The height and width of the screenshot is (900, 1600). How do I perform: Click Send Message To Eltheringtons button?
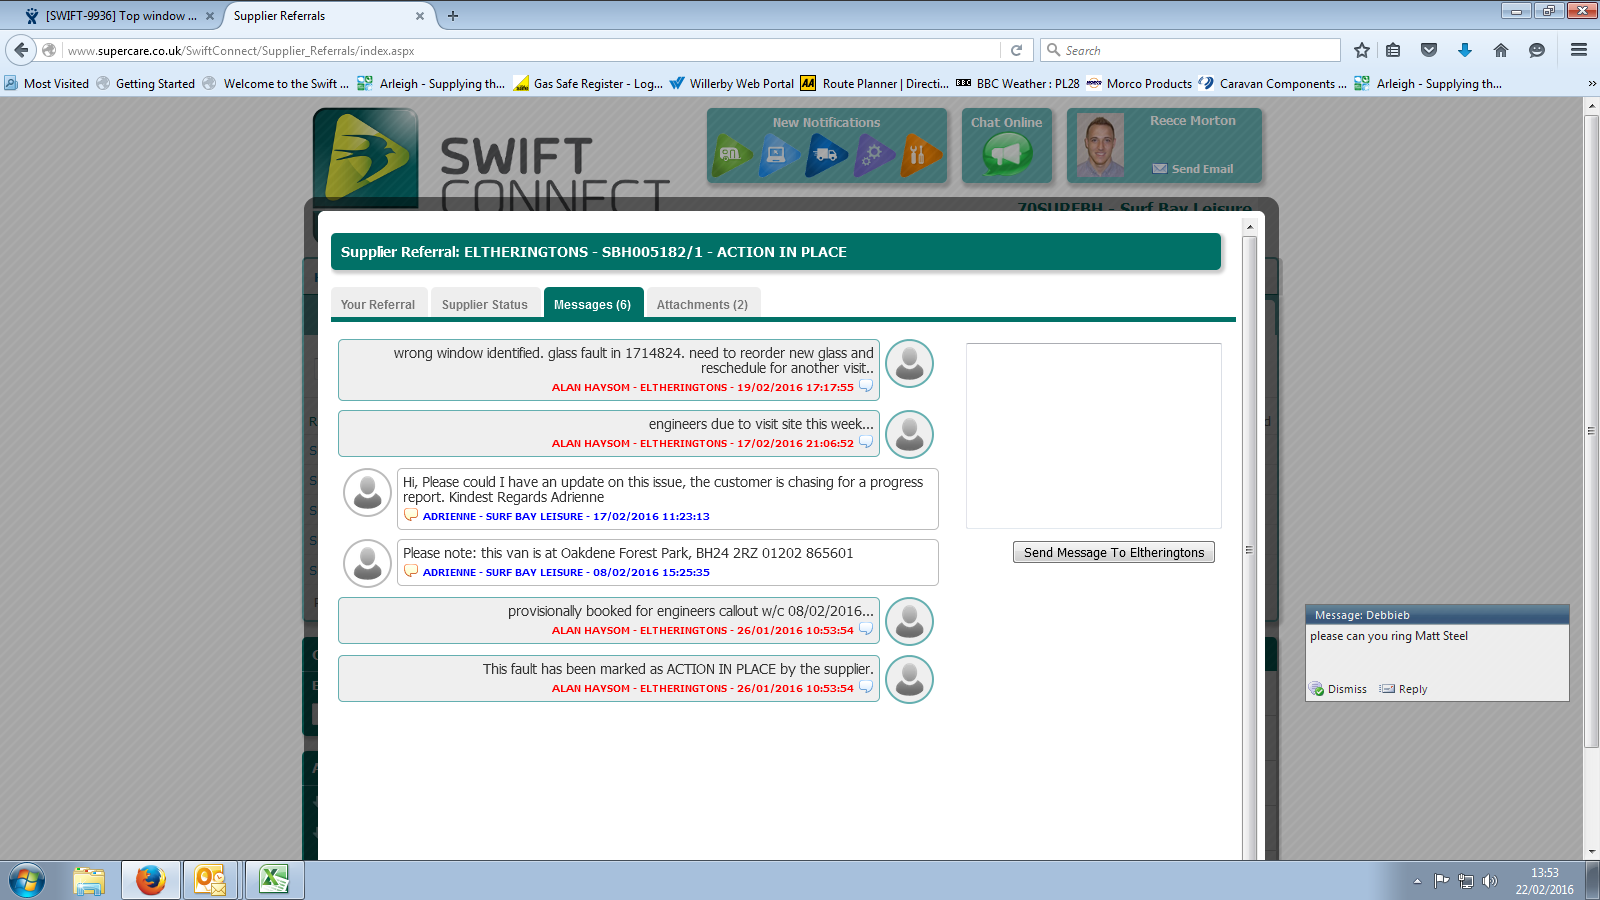(x=1113, y=552)
